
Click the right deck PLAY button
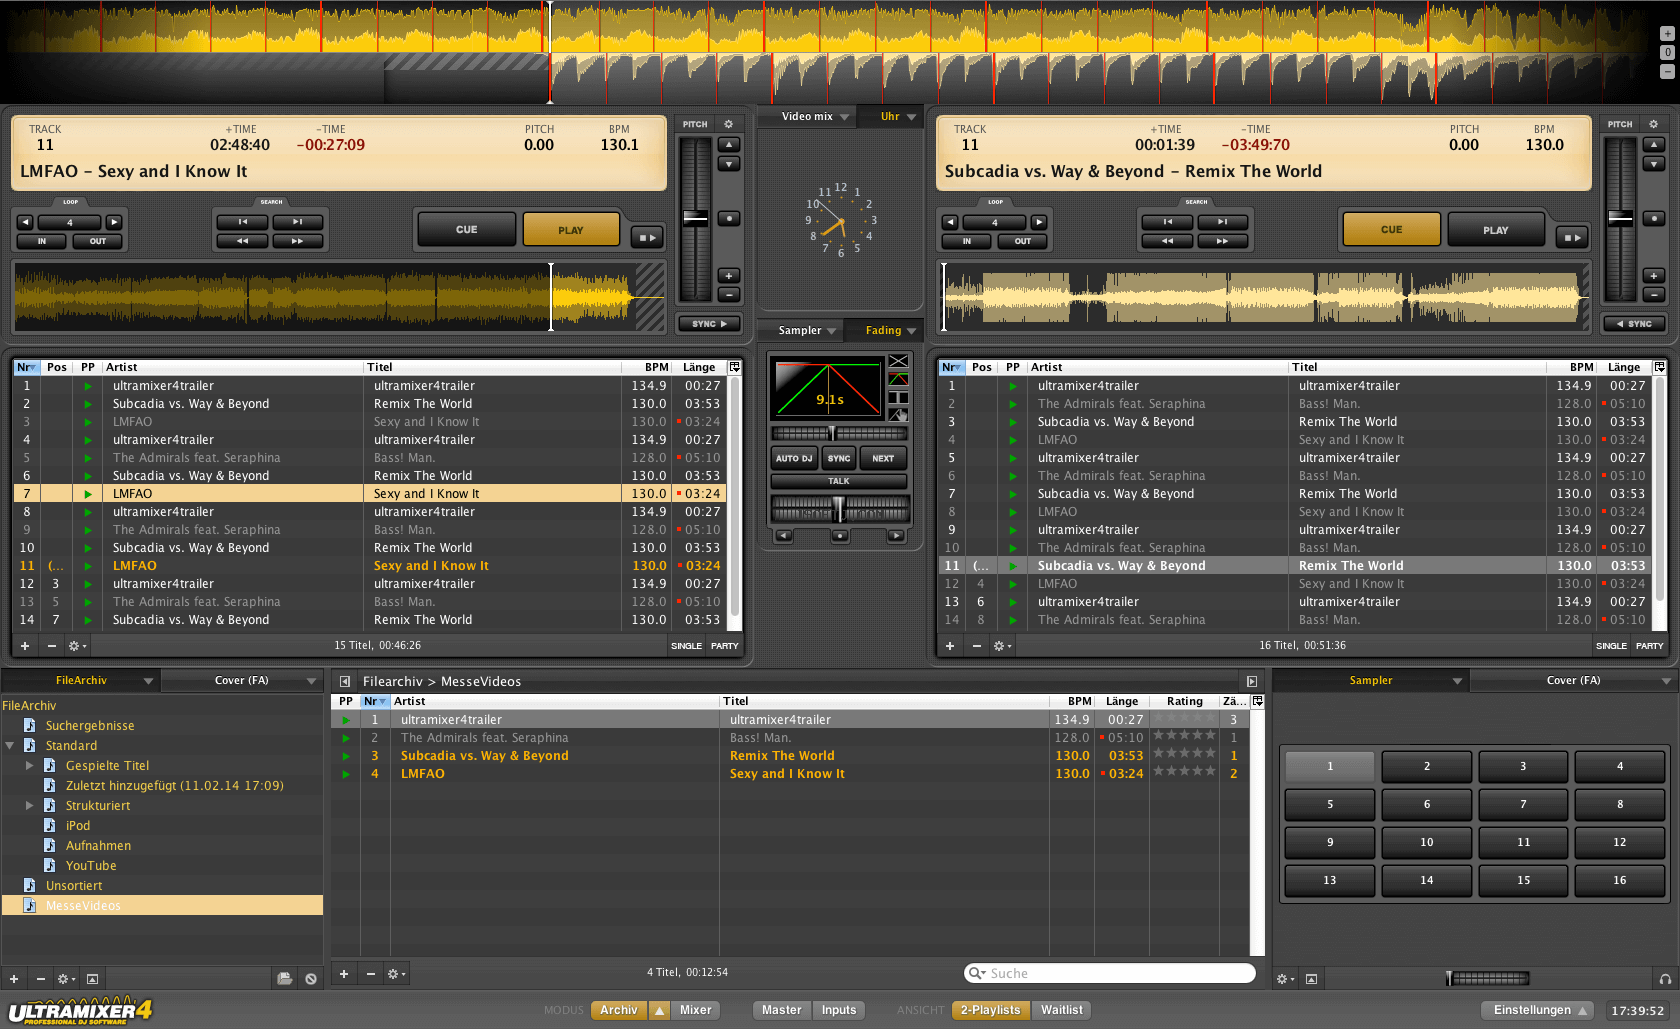click(x=1495, y=229)
